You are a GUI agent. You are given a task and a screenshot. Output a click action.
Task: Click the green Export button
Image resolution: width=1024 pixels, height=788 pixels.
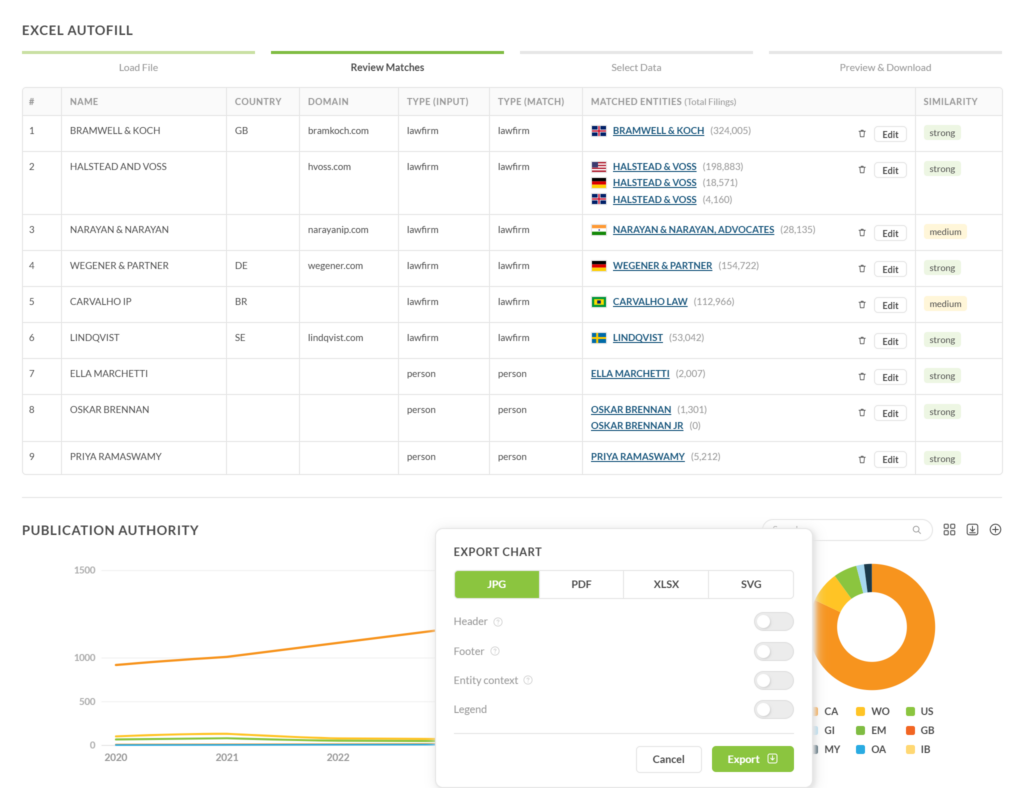pyautogui.click(x=752, y=759)
